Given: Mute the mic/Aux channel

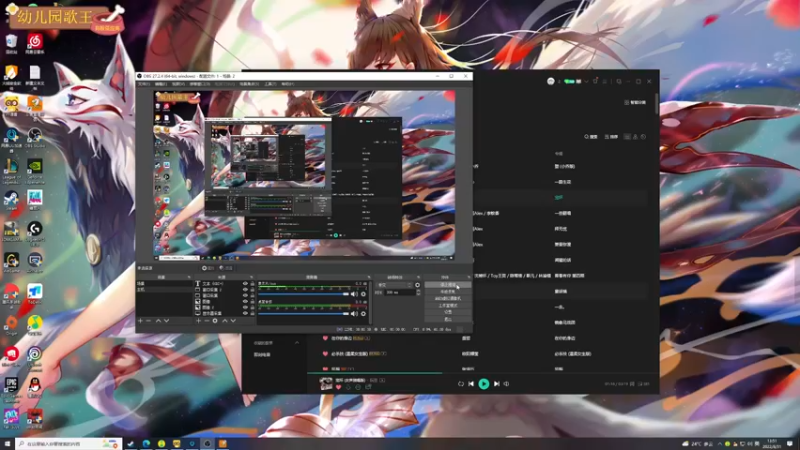Looking at the screenshot, I should (354, 294).
